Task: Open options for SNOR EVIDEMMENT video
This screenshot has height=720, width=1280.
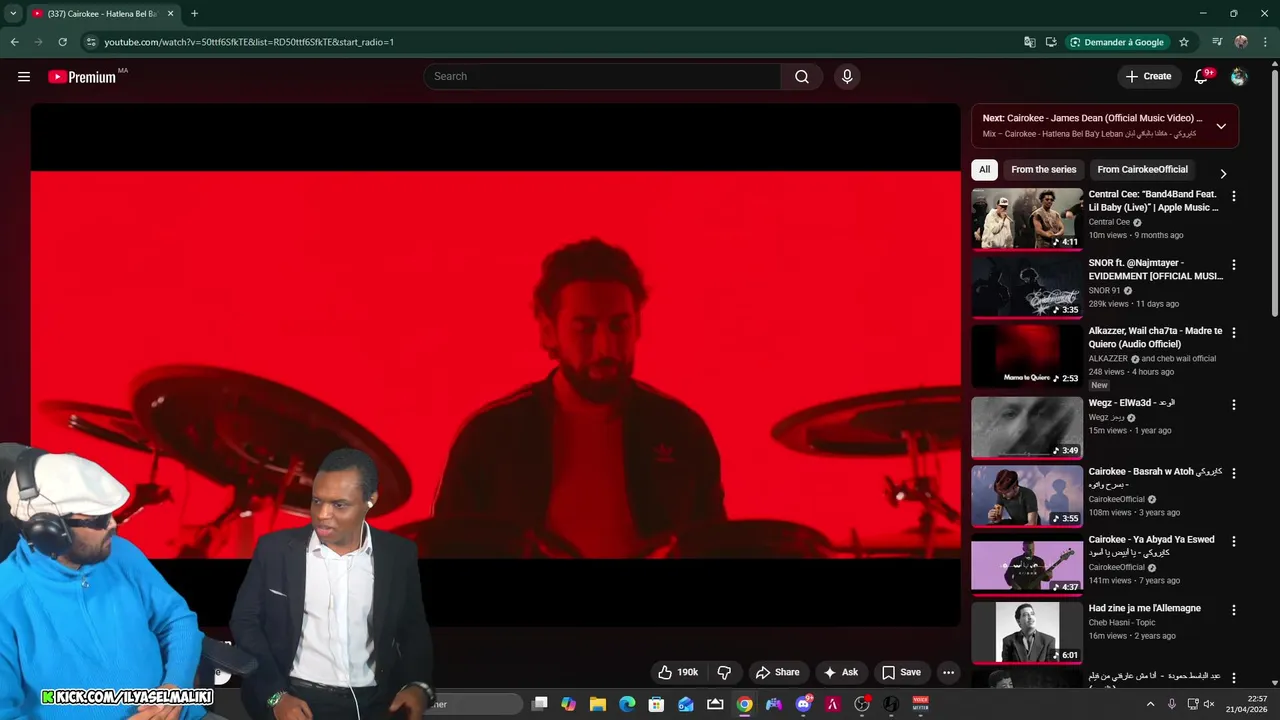Action: tap(1233, 265)
